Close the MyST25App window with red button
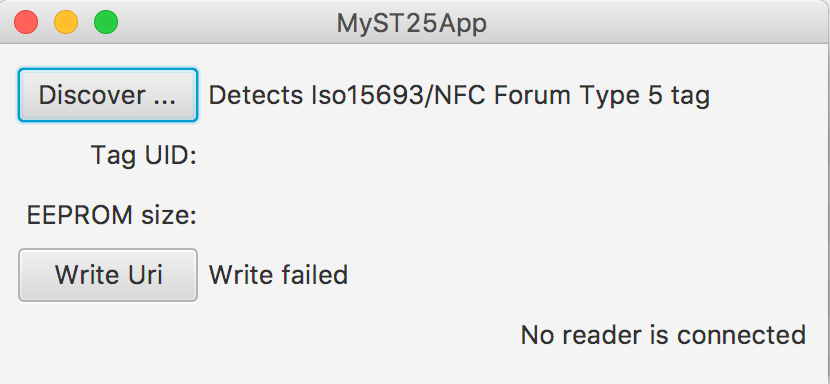Screen dimensions: 830x384 click(26, 23)
